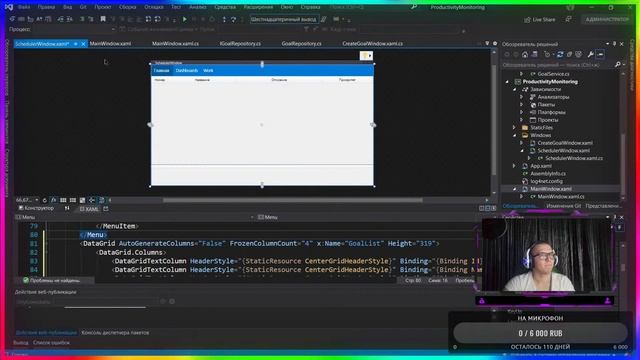The height and width of the screenshot is (360, 640).
Task: Click line number 81 in code editor
Action: (x=34, y=244)
